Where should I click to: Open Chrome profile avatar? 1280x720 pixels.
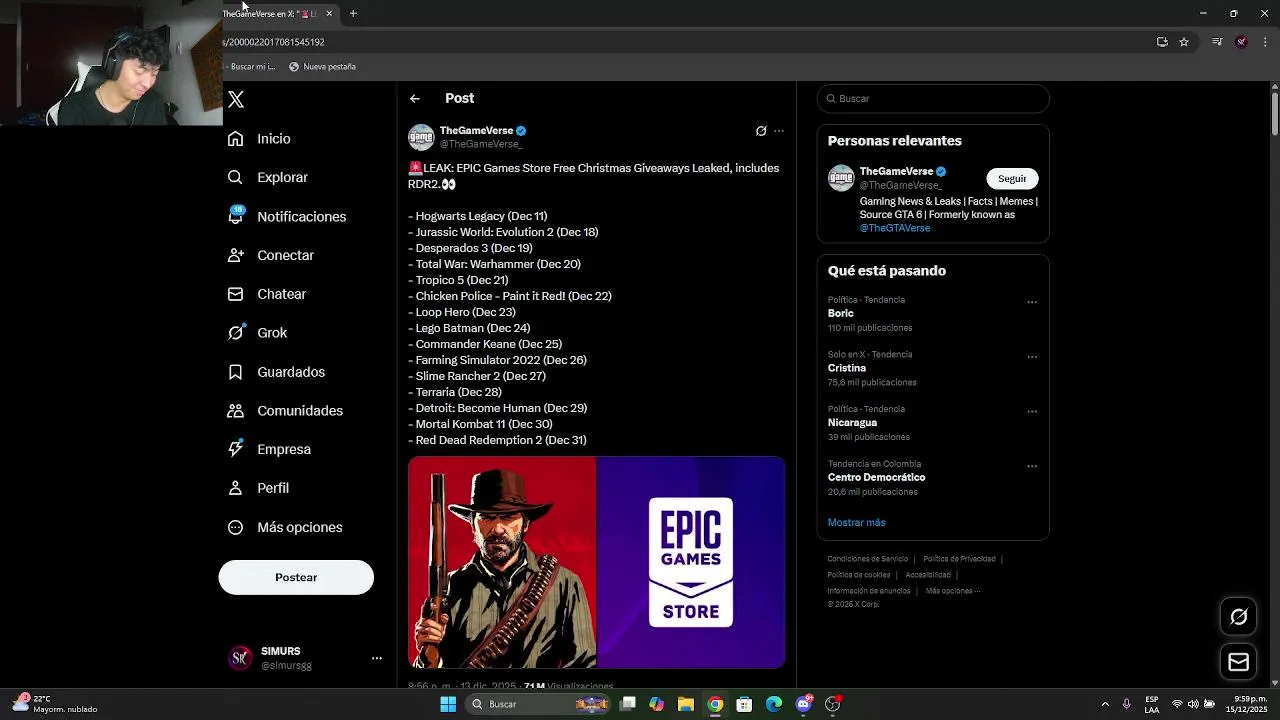(x=1241, y=42)
